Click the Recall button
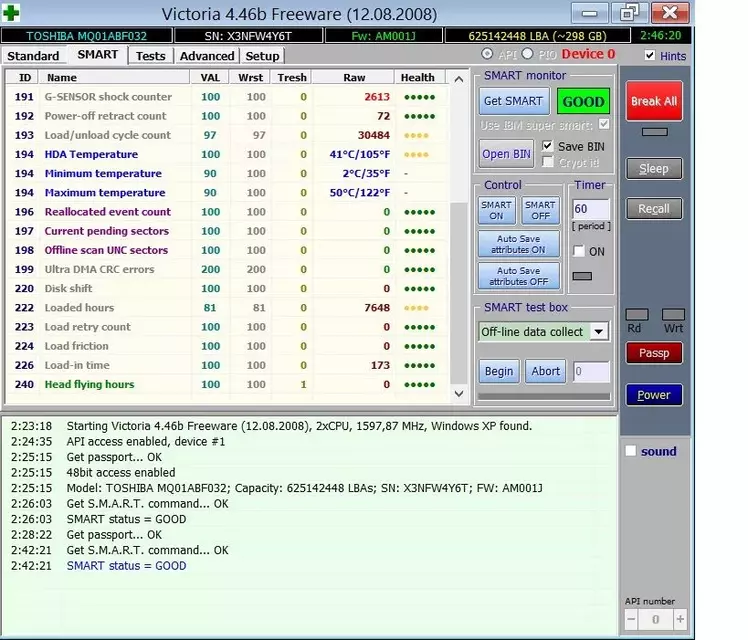The image size is (748, 640). [x=654, y=209]
